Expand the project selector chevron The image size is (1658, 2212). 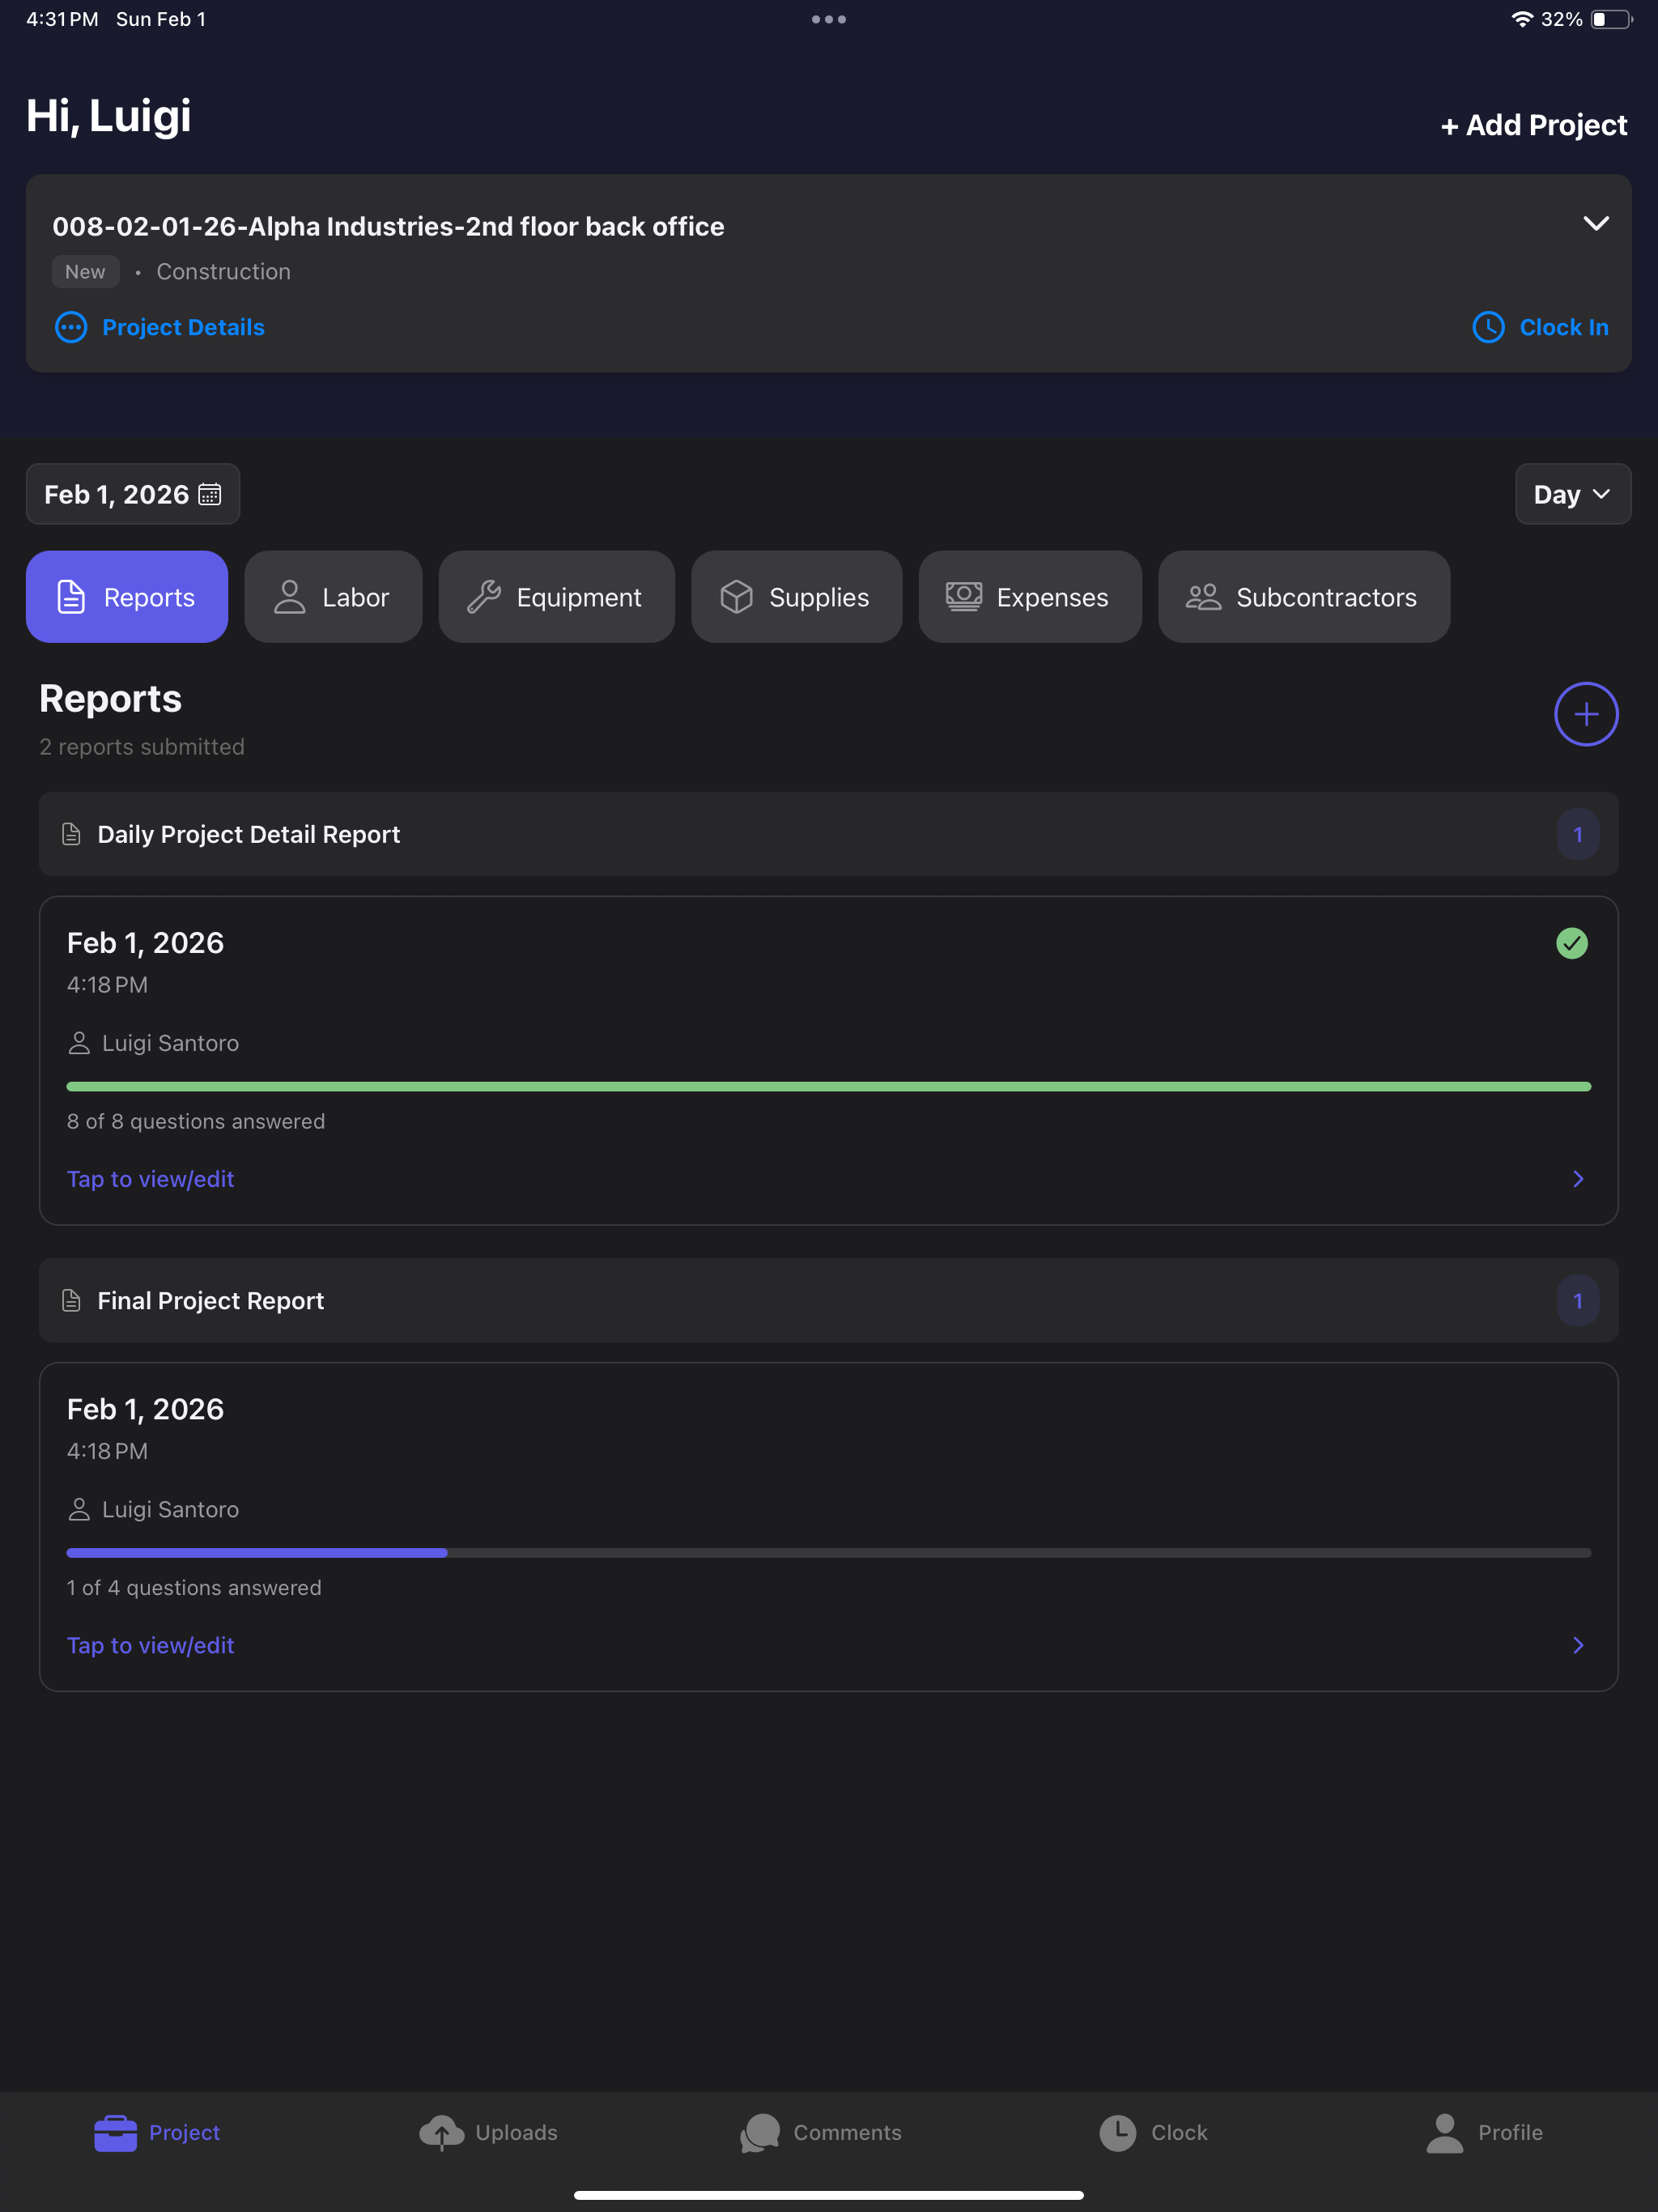click(1596, 223)
